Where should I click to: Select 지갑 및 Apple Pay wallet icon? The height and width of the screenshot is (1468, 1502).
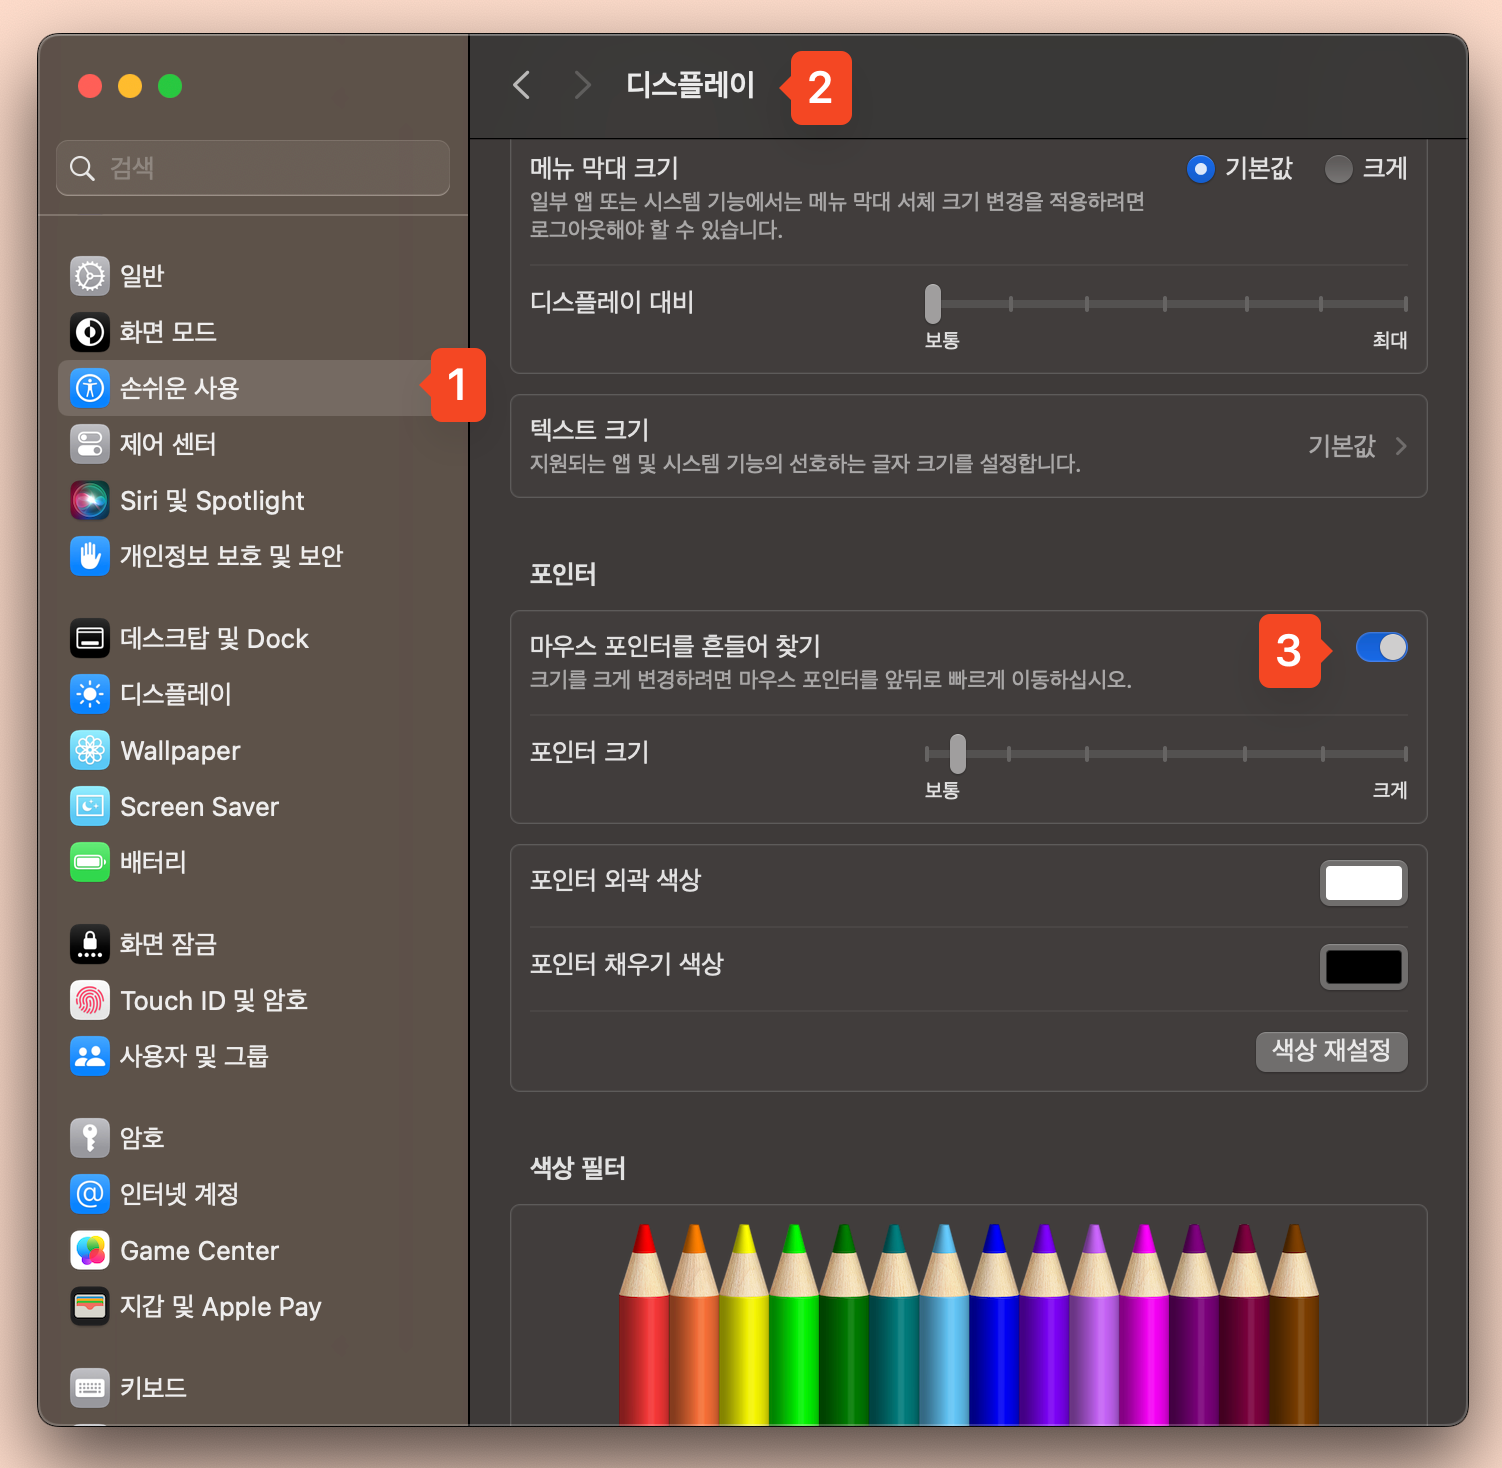click(90, 1306)
